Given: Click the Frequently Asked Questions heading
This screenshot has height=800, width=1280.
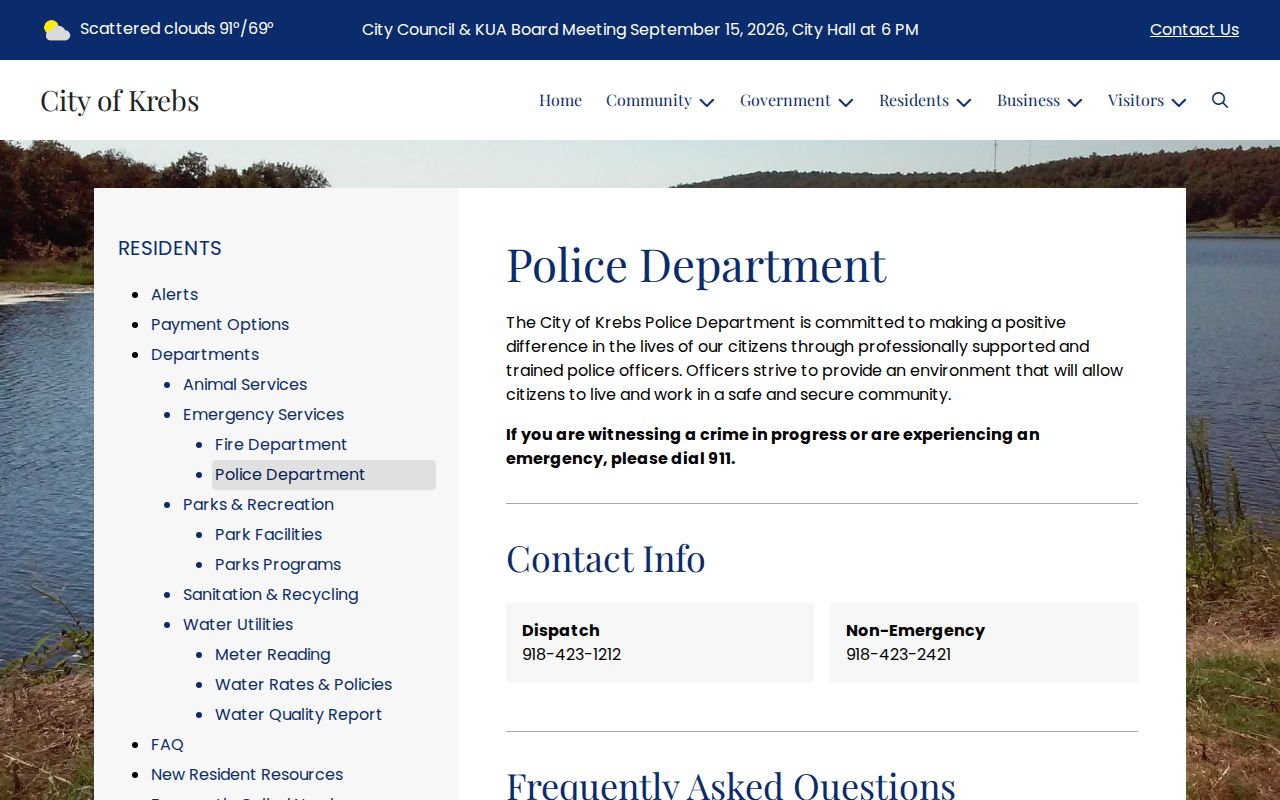Looking at the screenshot, I should [731, 785].
